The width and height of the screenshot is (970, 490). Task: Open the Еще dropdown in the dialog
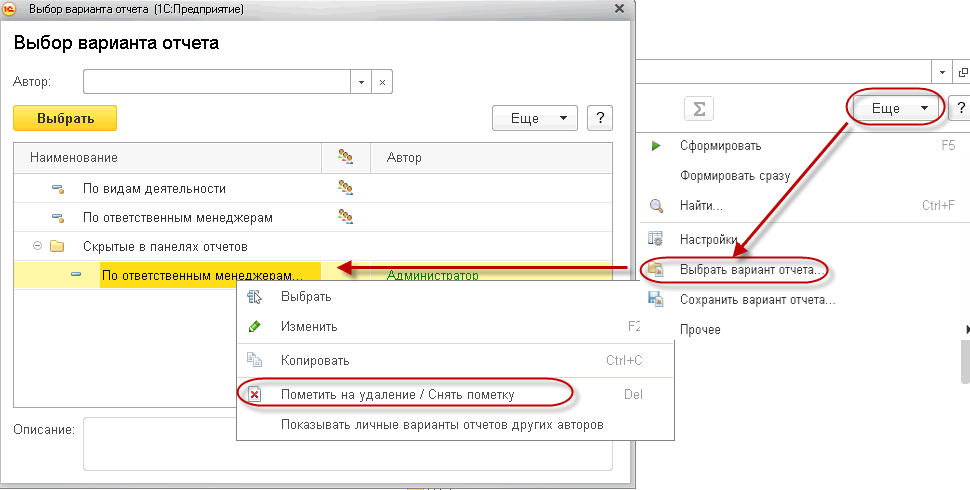coord(534,118)
